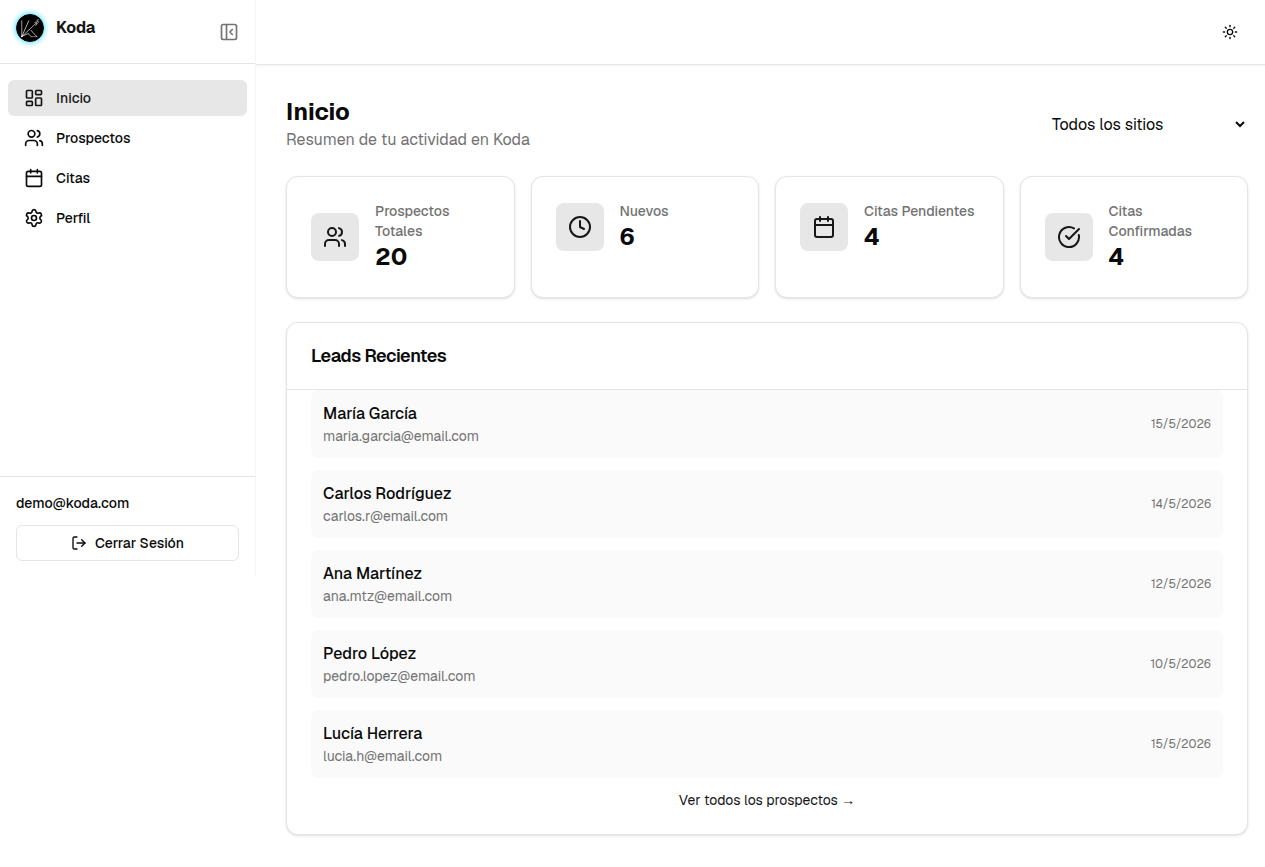Click the Cerrar Sesión button
The image size is (1265, 867).
[127, 543]
